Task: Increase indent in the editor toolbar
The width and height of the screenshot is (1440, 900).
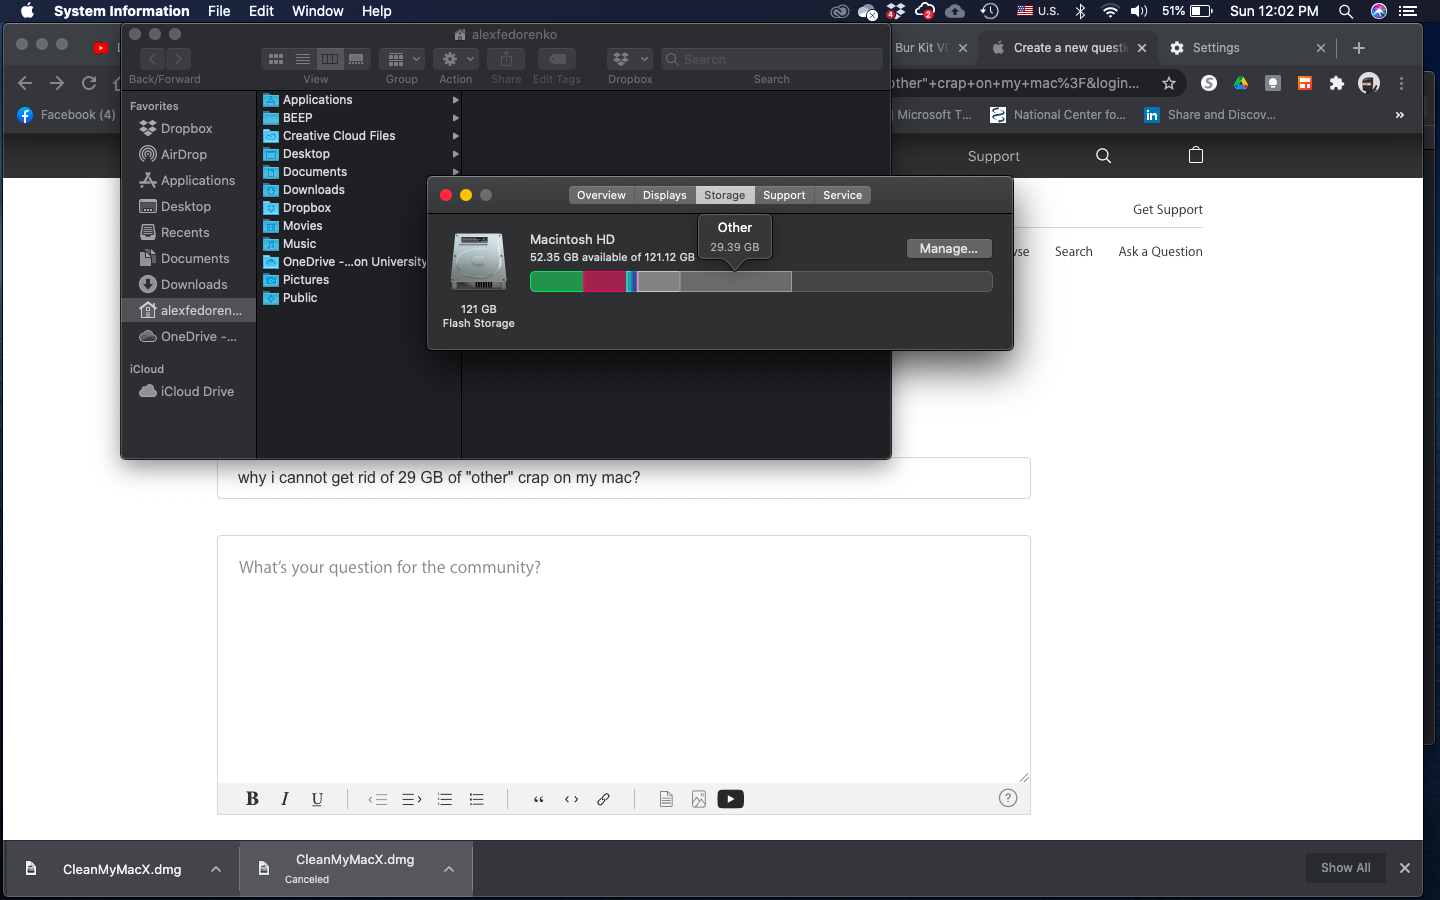Action: [x=411, y=799]
